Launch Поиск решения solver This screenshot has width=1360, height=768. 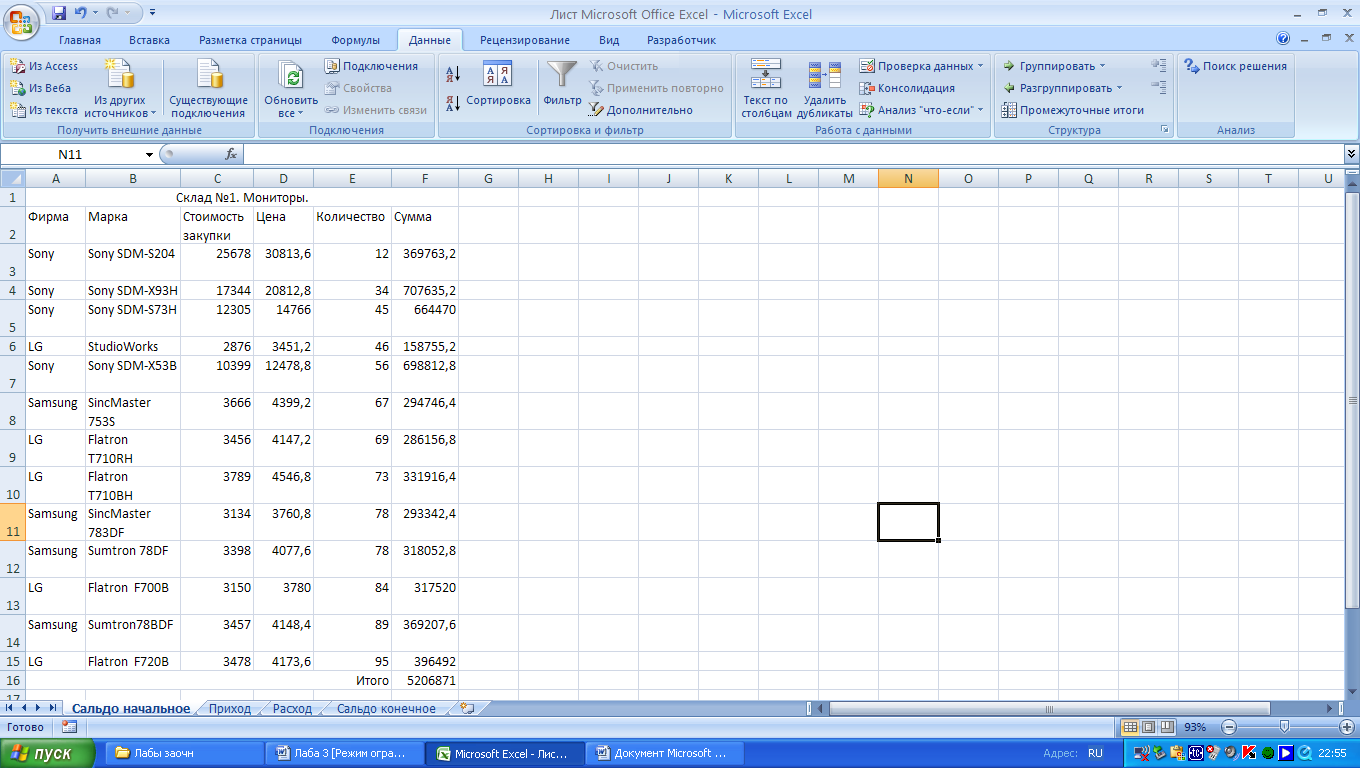[1235, 66]
